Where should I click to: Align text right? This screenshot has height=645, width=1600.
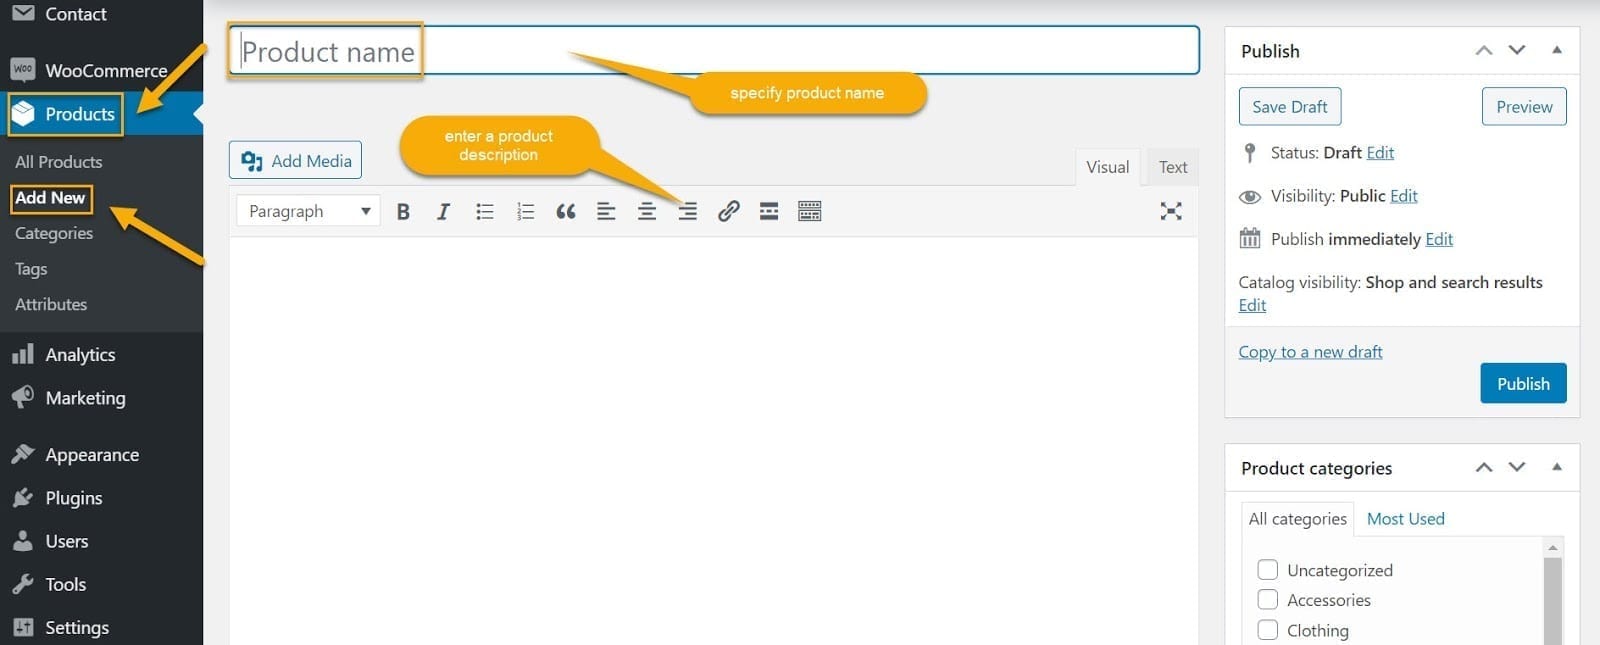[x=688, y=211]
